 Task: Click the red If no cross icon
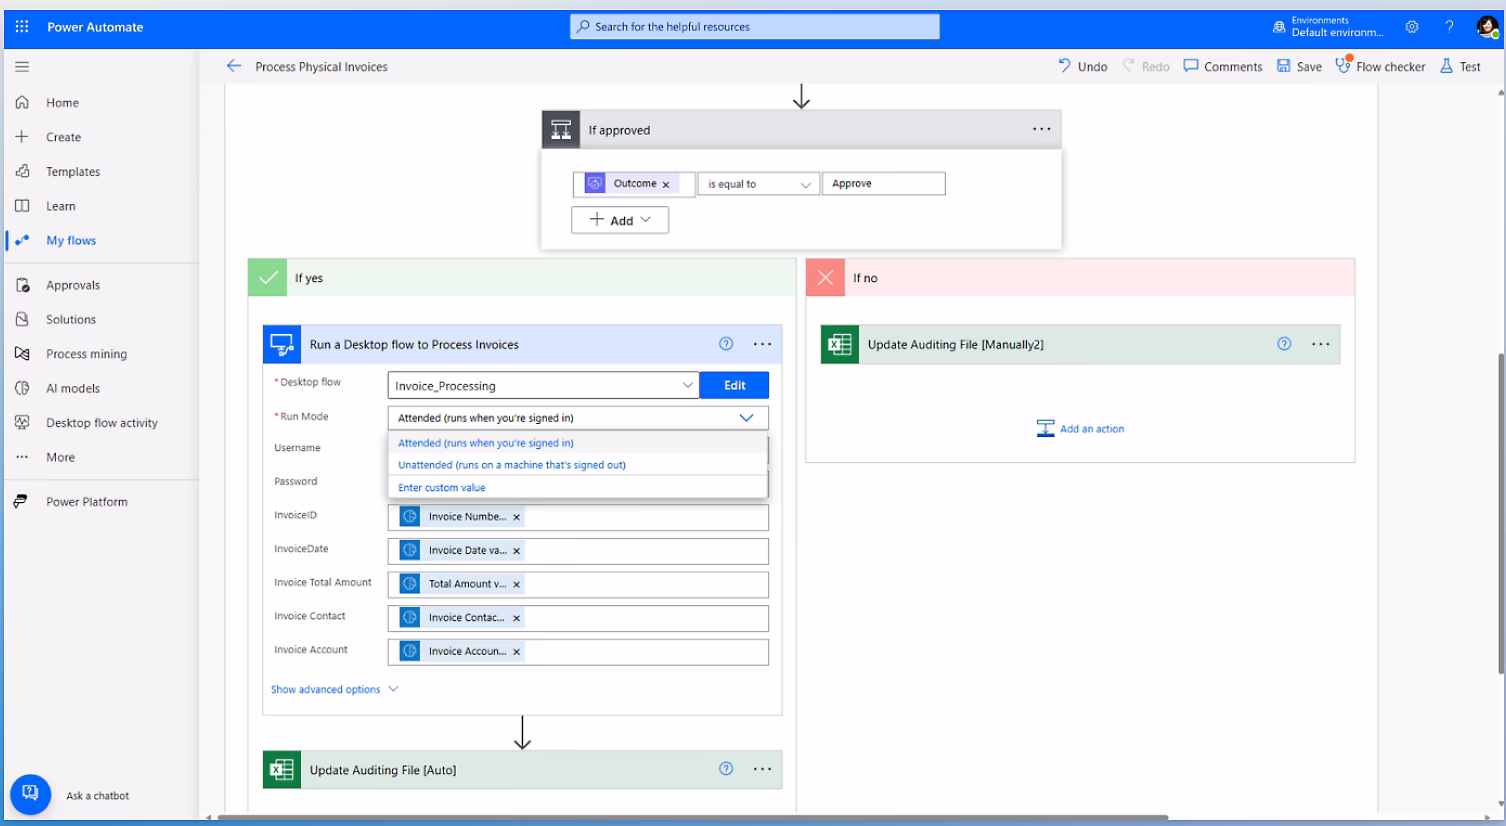coord(825,278)
